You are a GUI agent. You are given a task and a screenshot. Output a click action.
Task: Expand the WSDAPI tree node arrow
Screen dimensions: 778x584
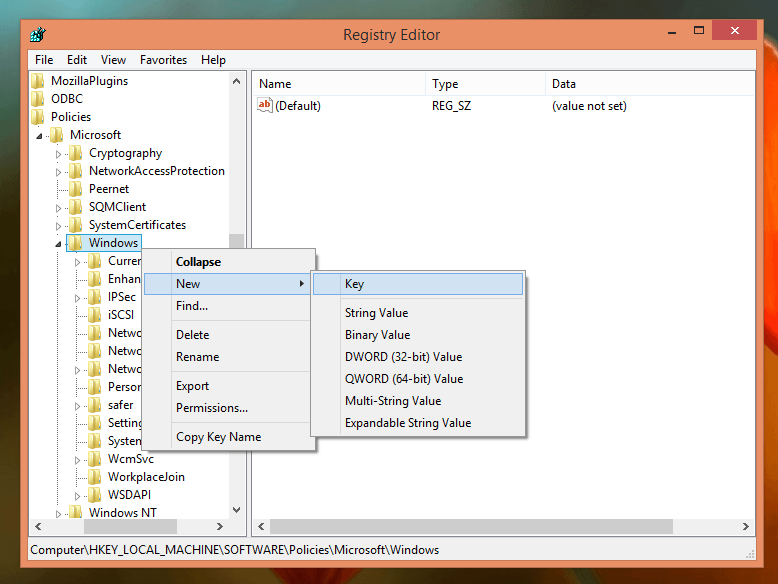point(78,495)
